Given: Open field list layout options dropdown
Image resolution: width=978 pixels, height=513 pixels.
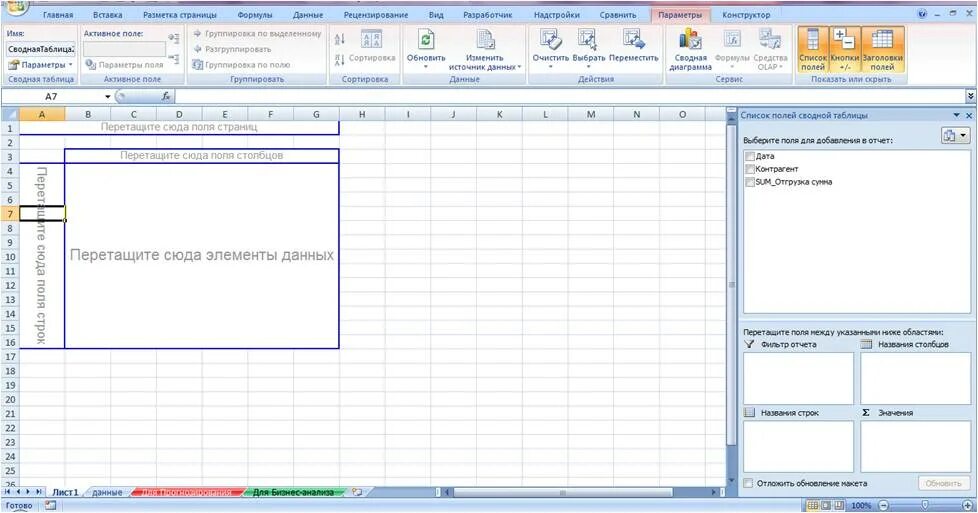Looking at the screenshot, I should [x=956, y=135].
